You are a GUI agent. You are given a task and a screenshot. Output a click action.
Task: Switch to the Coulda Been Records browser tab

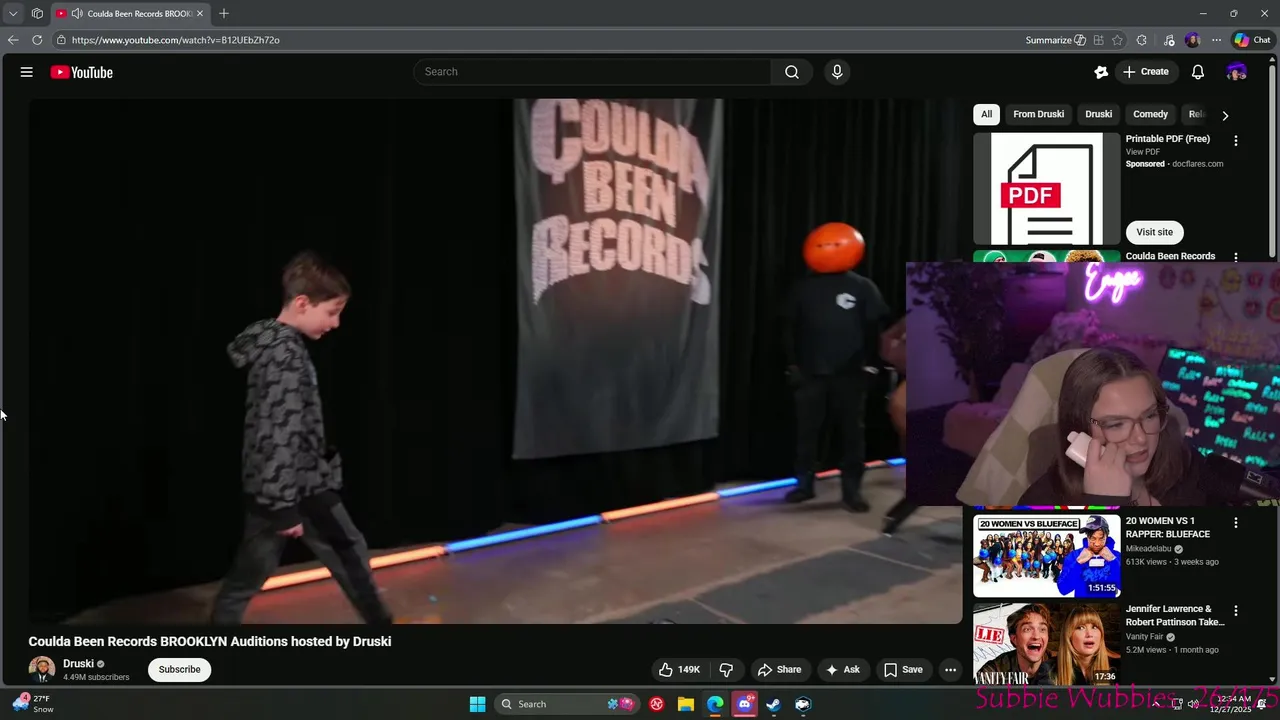[130, 14]
